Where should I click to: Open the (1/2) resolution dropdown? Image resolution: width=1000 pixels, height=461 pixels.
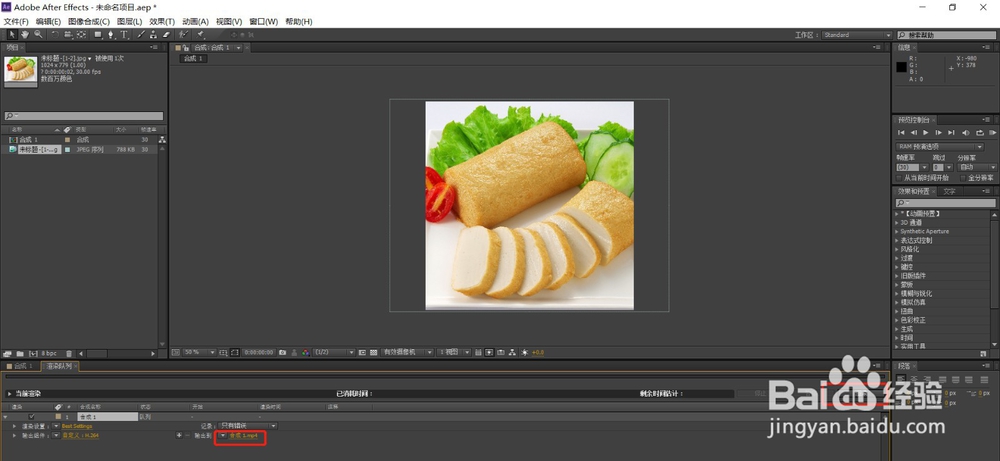(x=334, y=352)
